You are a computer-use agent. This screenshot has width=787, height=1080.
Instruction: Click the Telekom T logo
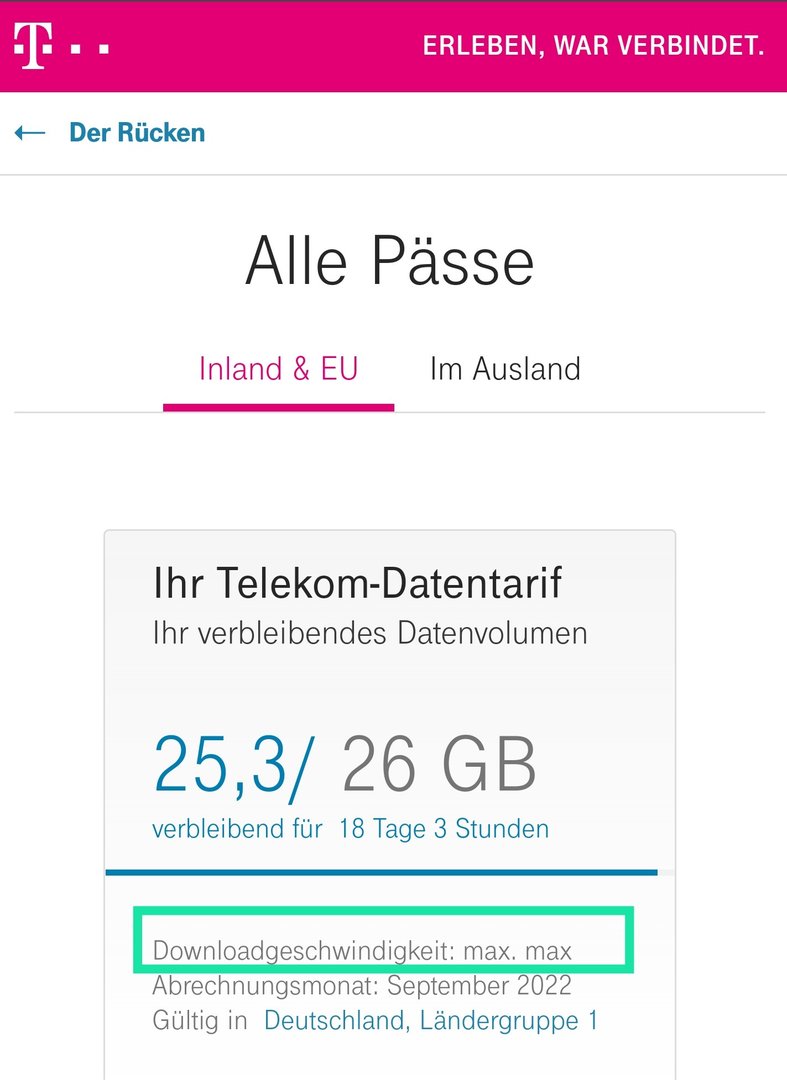point(31,46)
